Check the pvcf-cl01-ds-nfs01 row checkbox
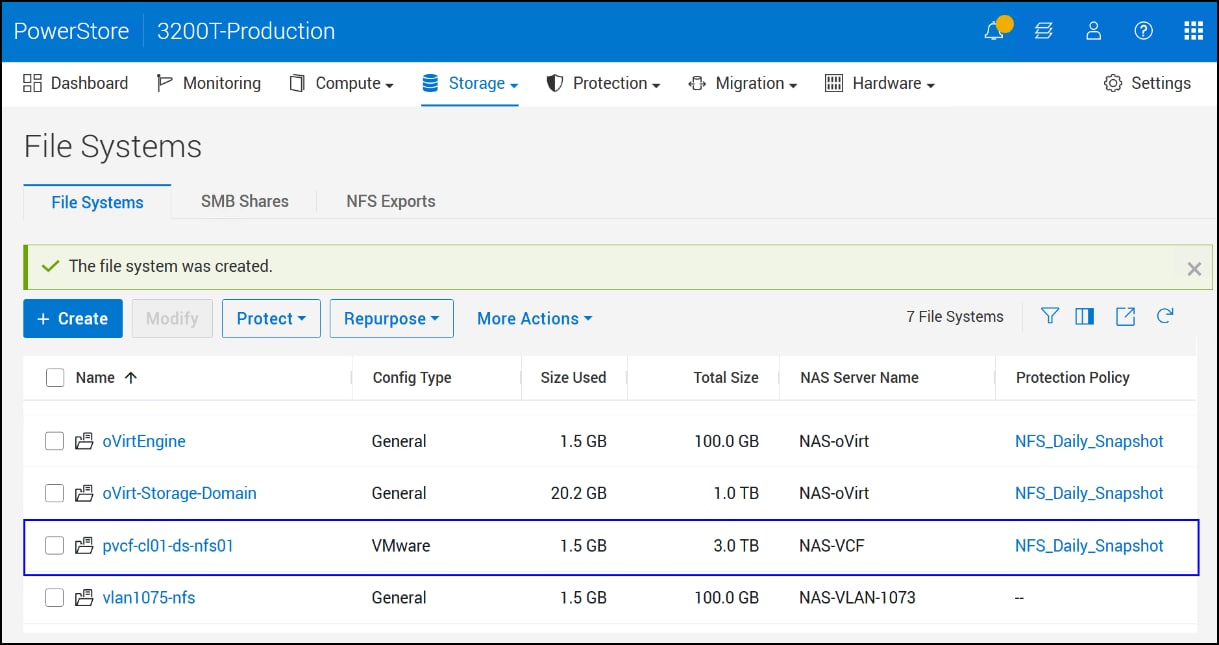The height and width of the screenshot is (645, 1219). point(55,546)
